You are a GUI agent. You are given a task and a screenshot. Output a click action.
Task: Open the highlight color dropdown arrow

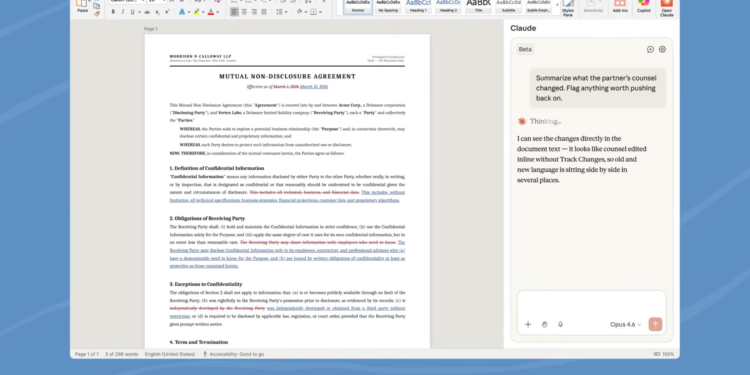click(203, 12)
